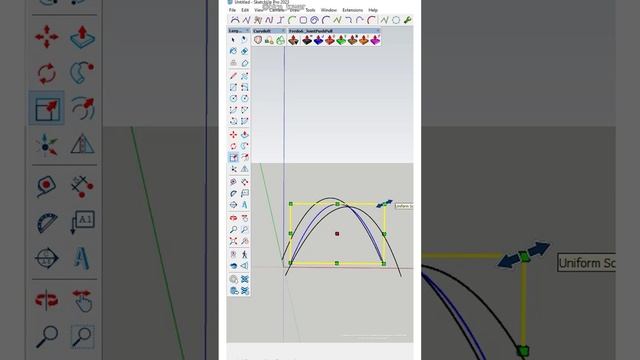Pick the Protractor tool in small toolbar

[233, 193]
